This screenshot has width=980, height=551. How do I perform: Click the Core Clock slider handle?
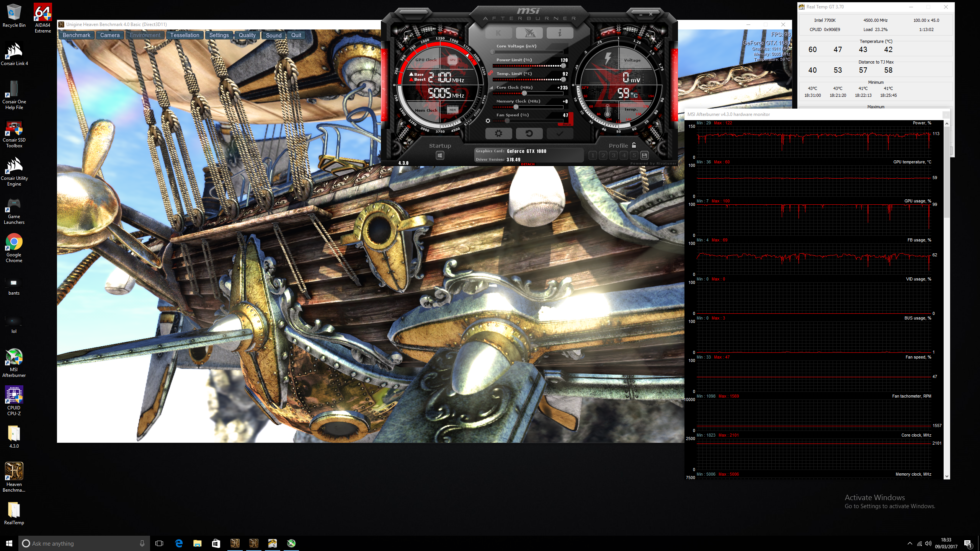point(524,93)
